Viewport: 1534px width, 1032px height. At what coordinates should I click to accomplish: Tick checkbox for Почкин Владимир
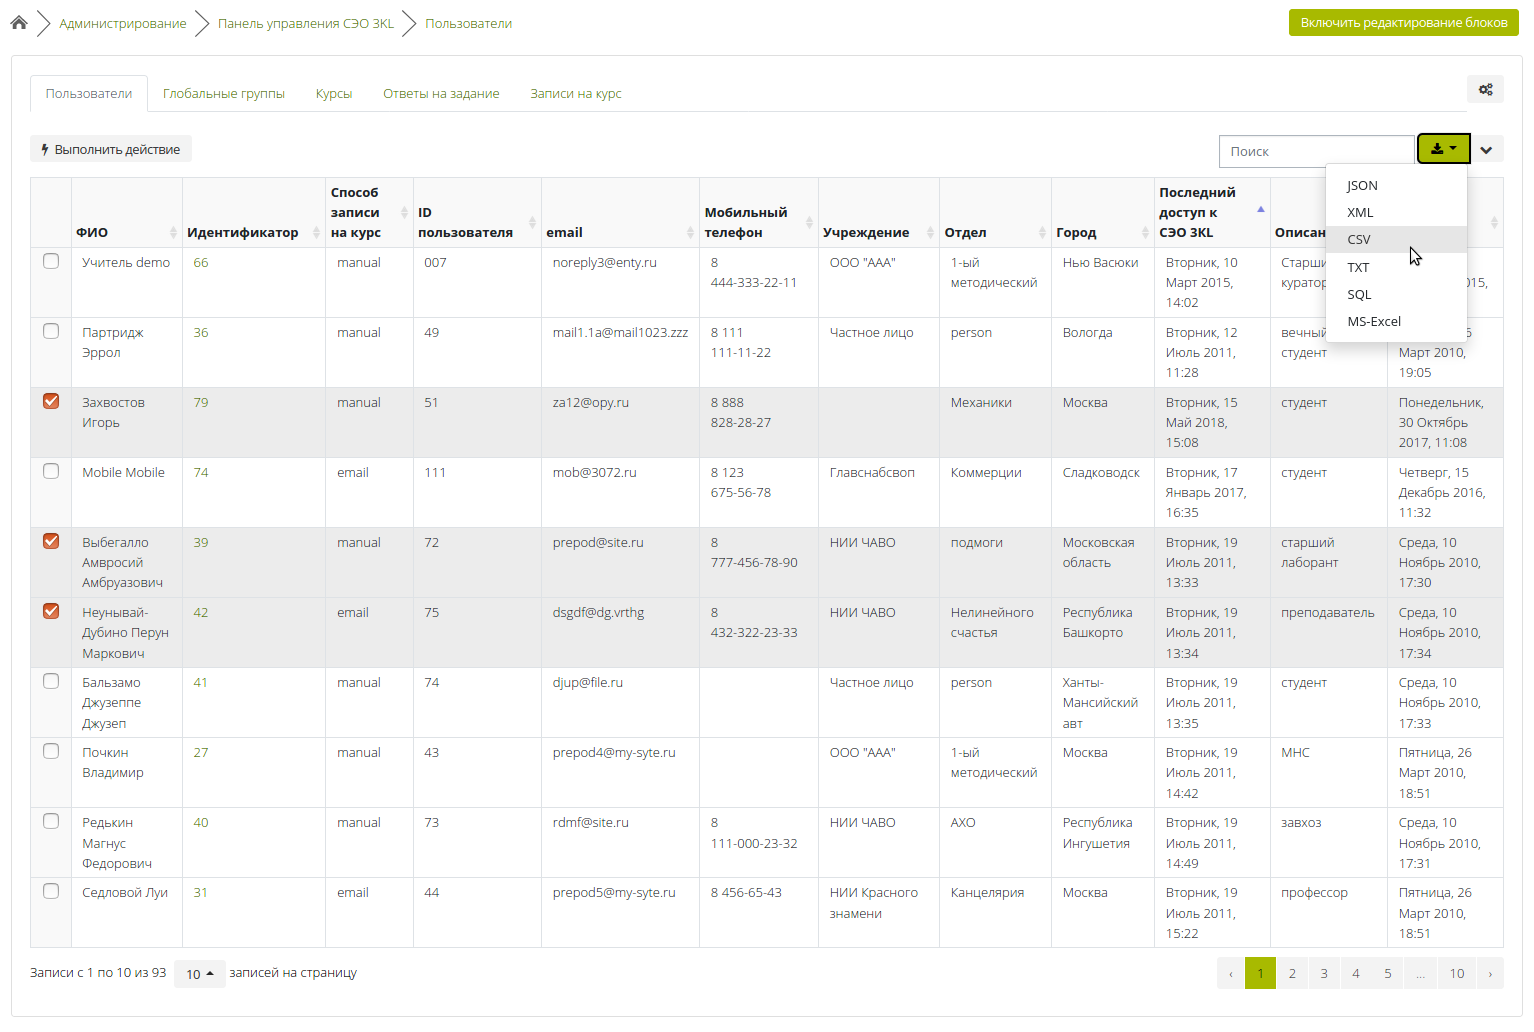tap(51, 751)
